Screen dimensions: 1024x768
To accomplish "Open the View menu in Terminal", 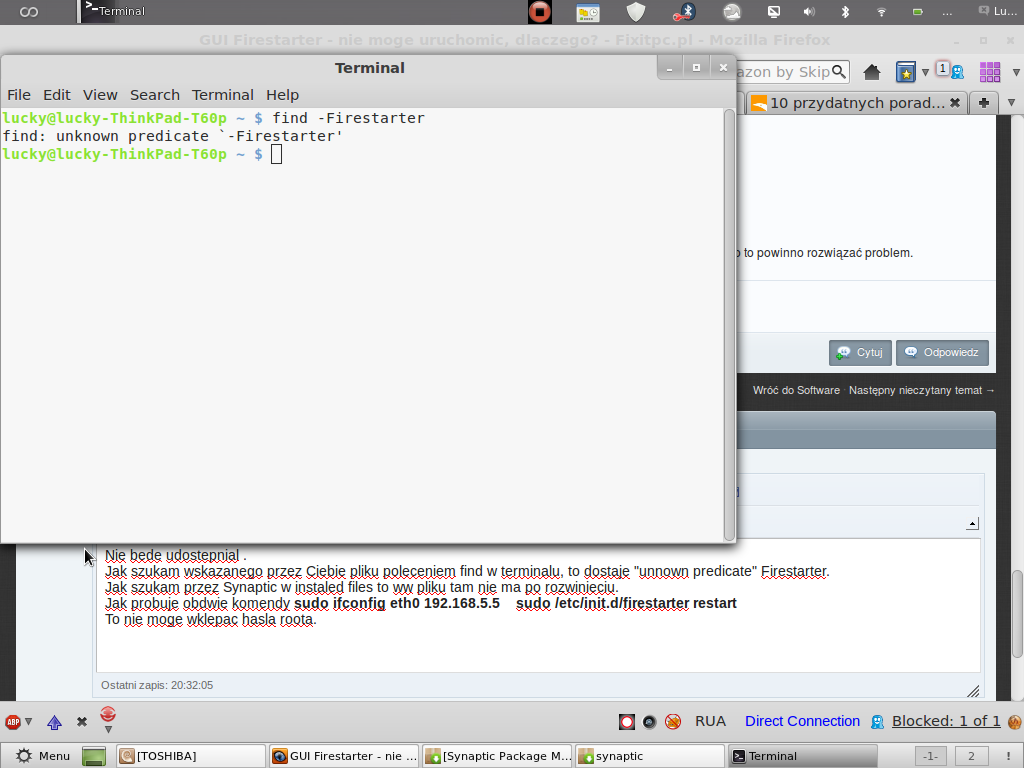I will coord(100,95).
